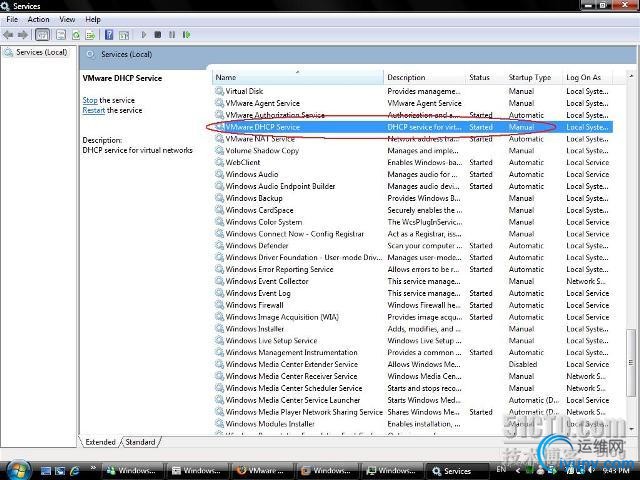The image size is (640, 480).
Task: Click the scrollbar up arrow
Action: (x=631, y=76)
